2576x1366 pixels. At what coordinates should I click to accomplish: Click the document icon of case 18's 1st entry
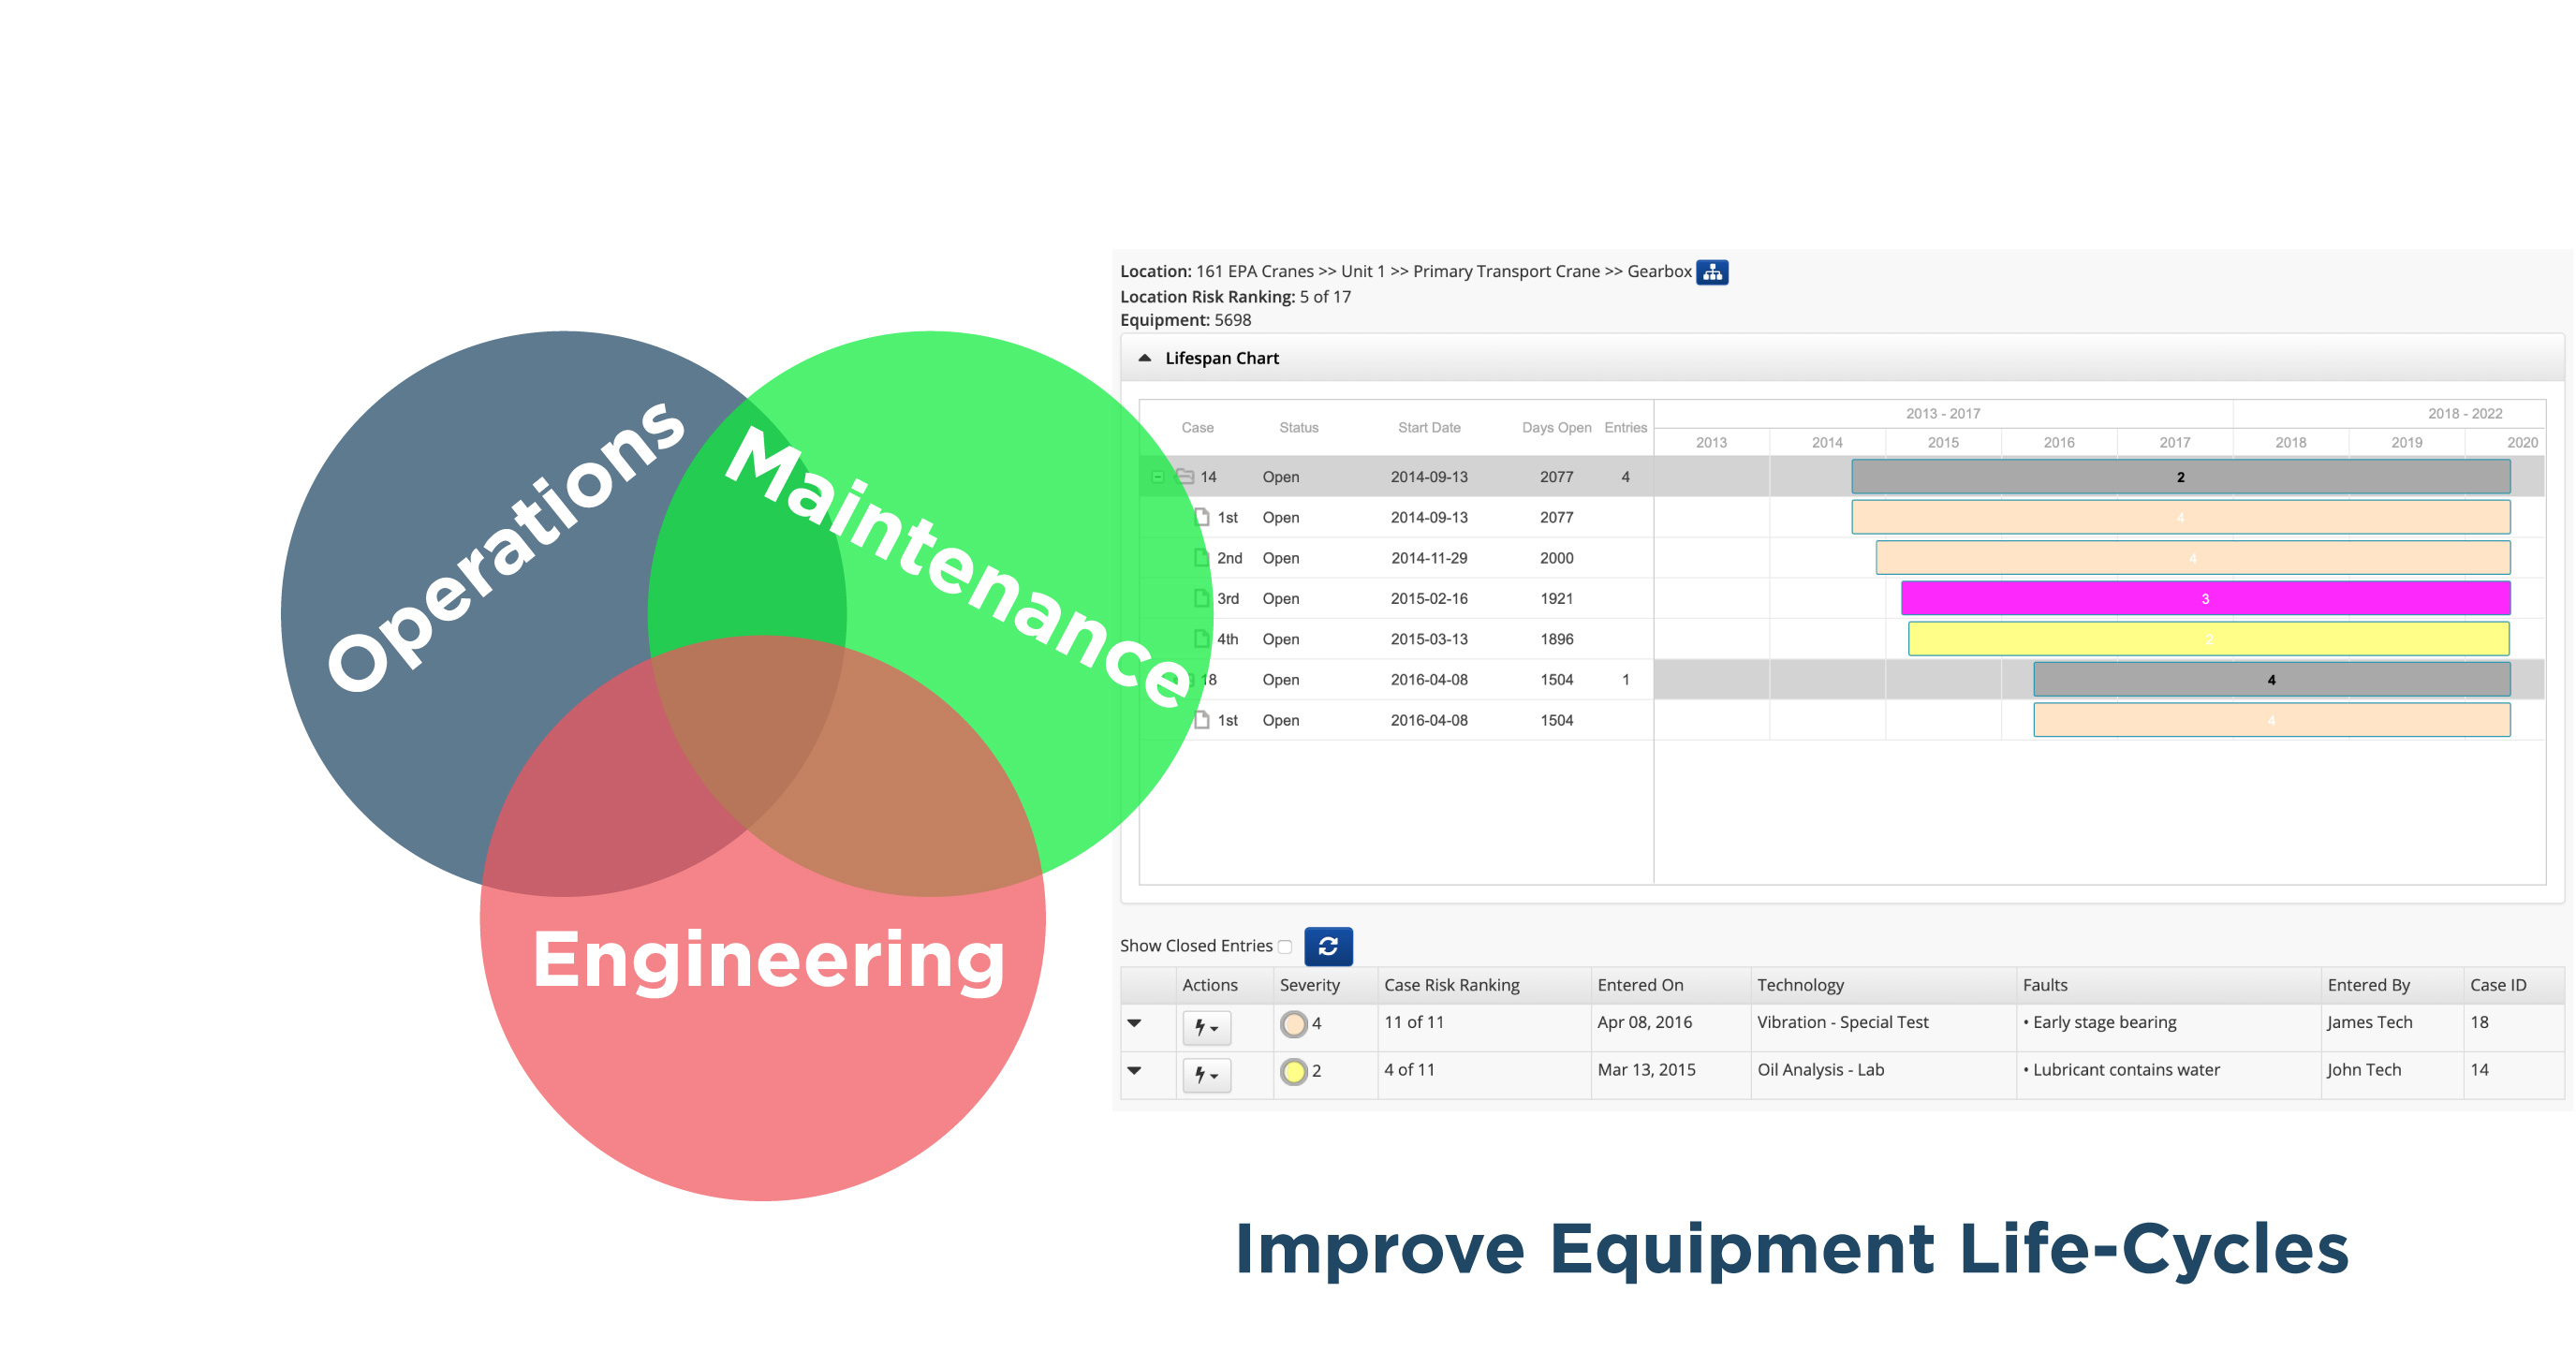point(1202,720)
